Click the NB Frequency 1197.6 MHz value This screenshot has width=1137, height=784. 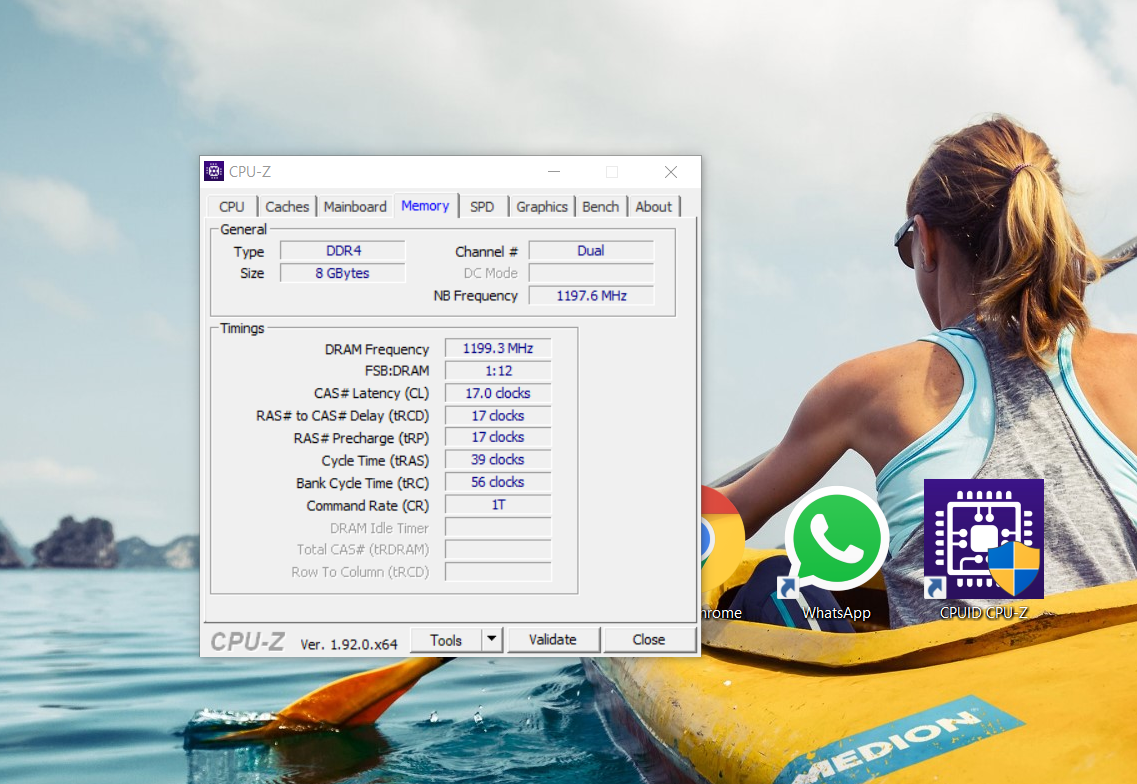point(591,296)
